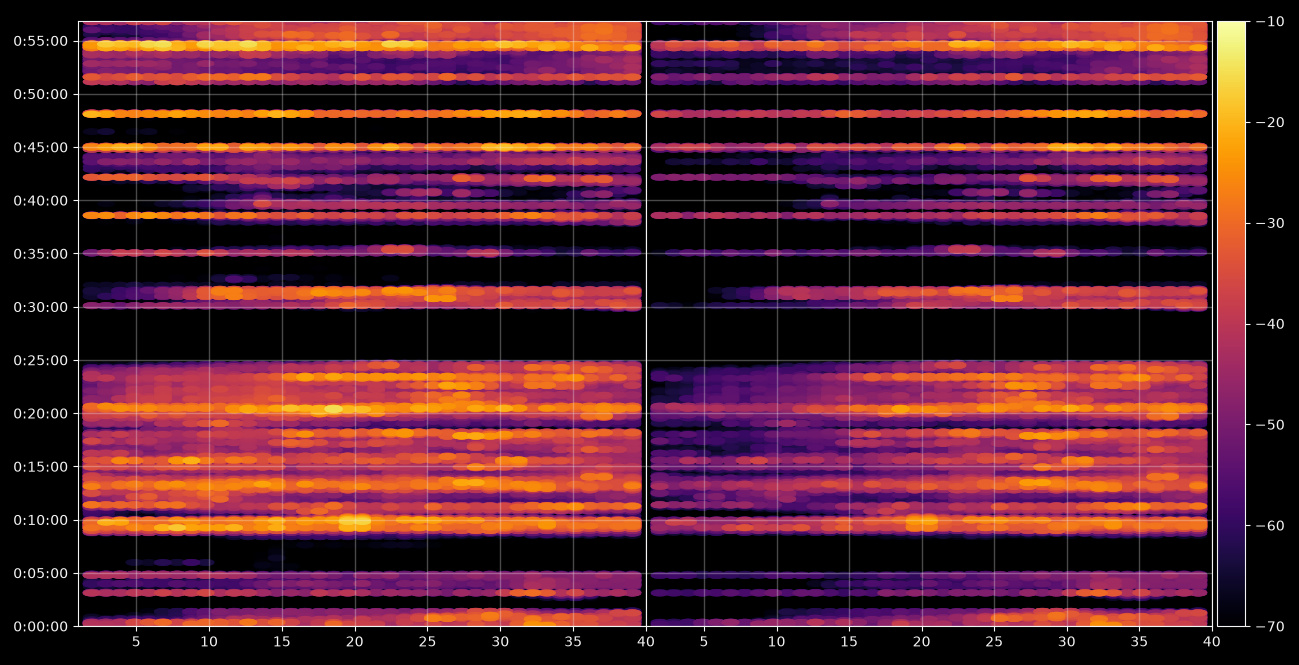Click the y-axis tick label 0:20:00
The height and width of the screenshot is (665, 1299).
pyautogui.click(x=40, y=414)
